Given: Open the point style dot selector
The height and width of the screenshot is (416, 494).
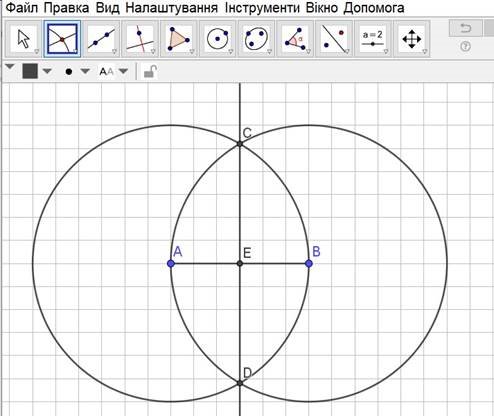Looking at the screenshot, I should tap(69, 71).
